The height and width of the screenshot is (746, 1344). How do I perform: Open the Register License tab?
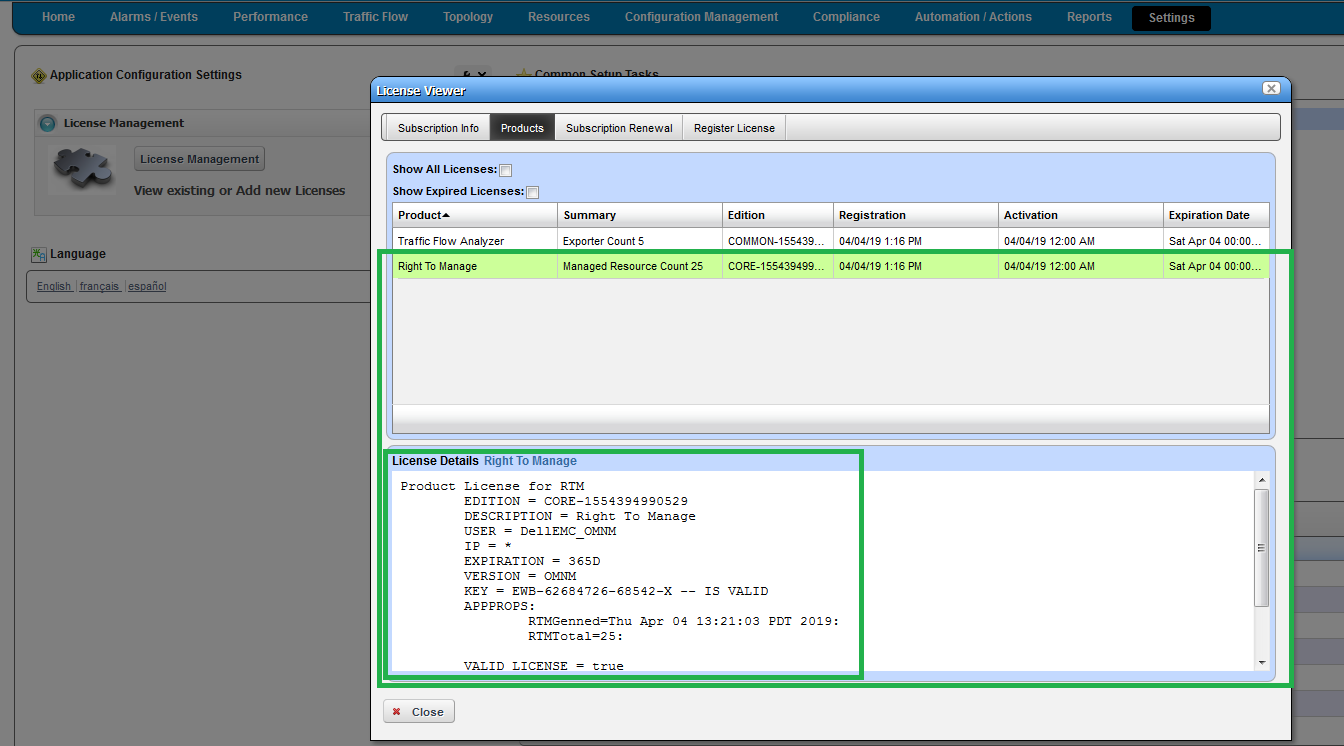click(733, 127)
